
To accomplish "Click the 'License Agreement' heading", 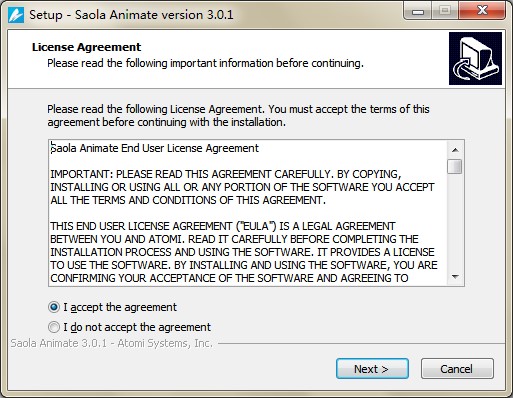I will click(x=87, y=47).
